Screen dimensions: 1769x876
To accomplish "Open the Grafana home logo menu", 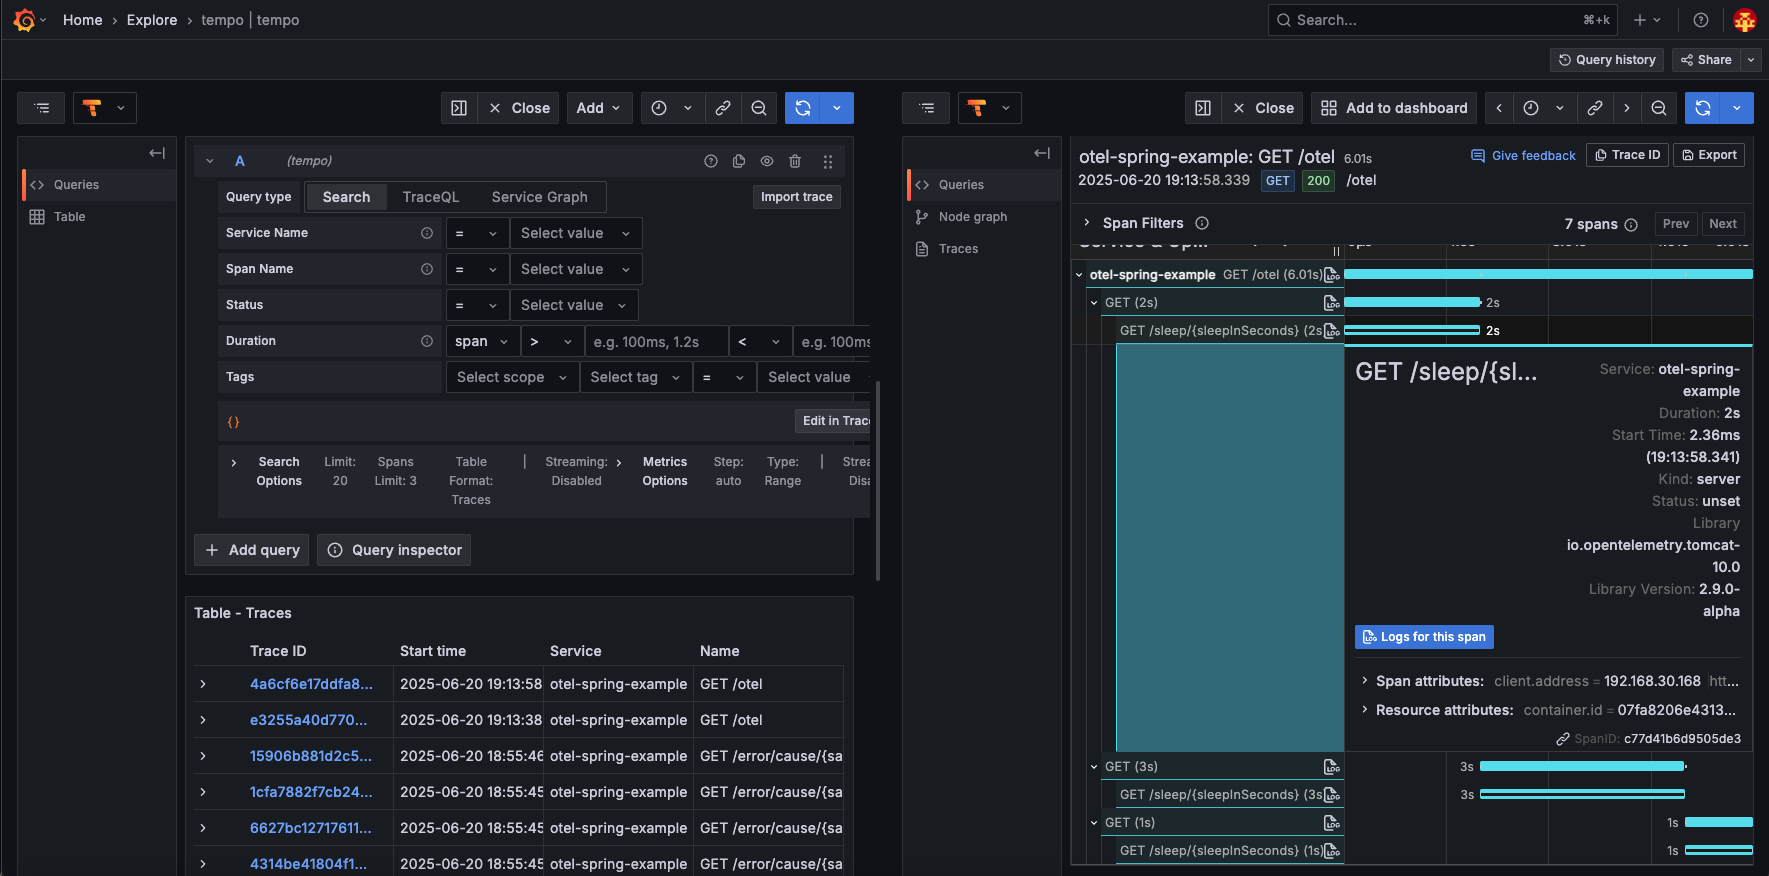I will coord(25,20).
